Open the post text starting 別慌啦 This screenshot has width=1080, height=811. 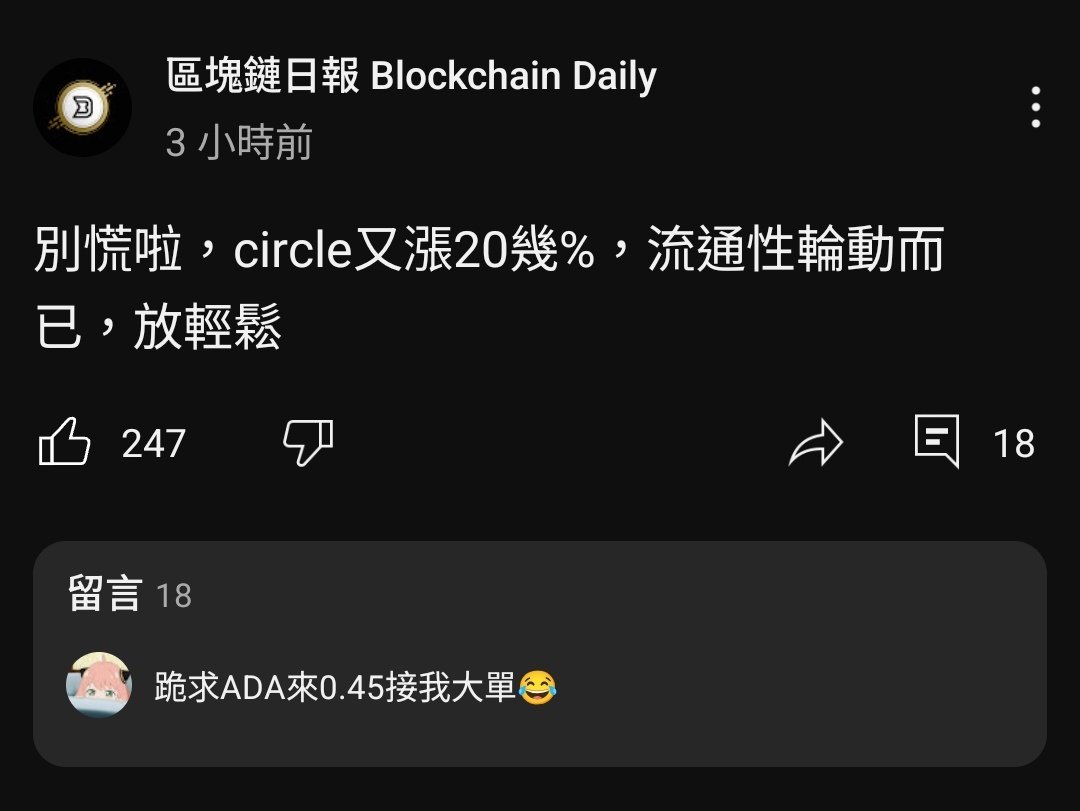tap(489, 287)
